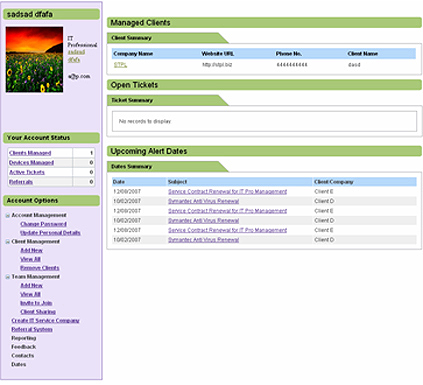Click the Client Name column header

(x=363, y=54)
